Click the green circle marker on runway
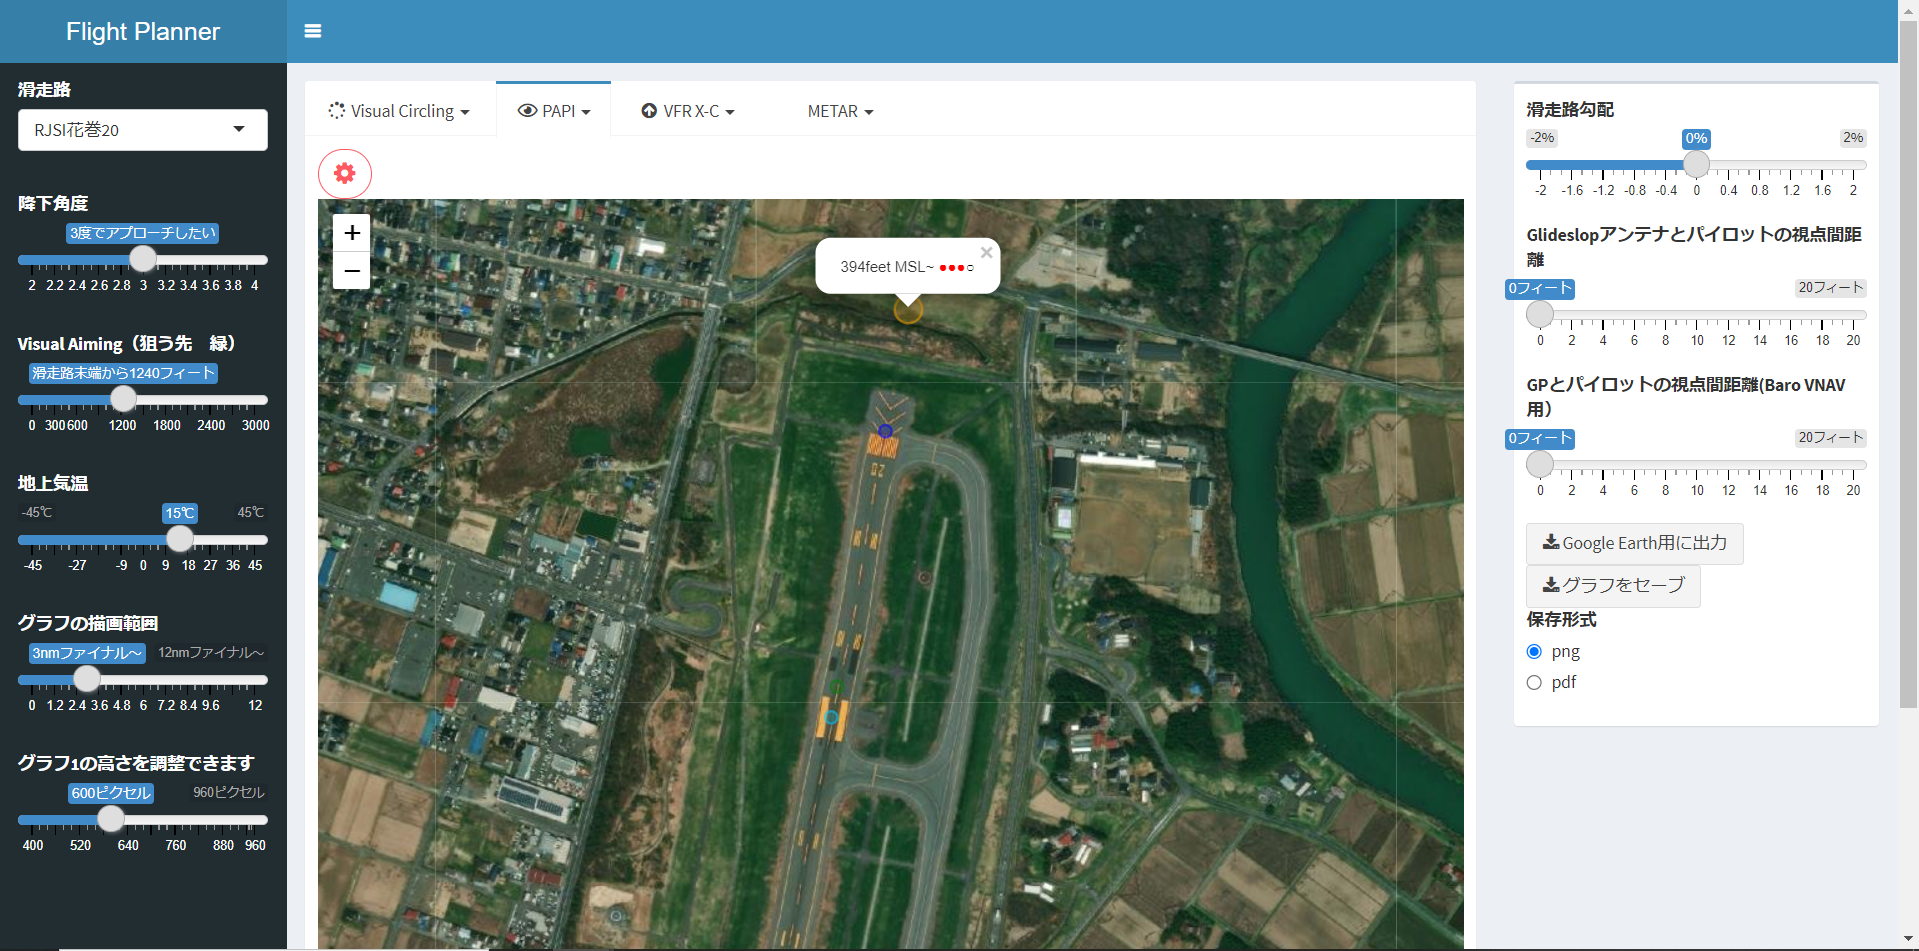This screenshot has width=1919, height=951. (838, 687)
